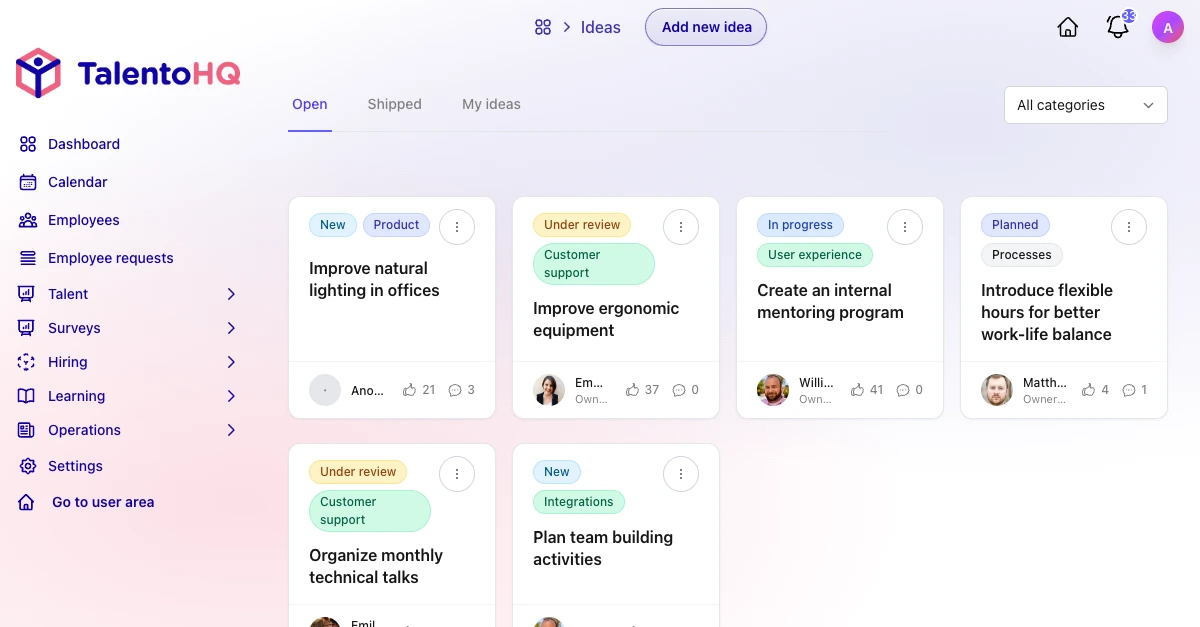Screen dimensions: 1200x627
Task: Click the Operations icon in sidebar
Action: click(28, 430)
